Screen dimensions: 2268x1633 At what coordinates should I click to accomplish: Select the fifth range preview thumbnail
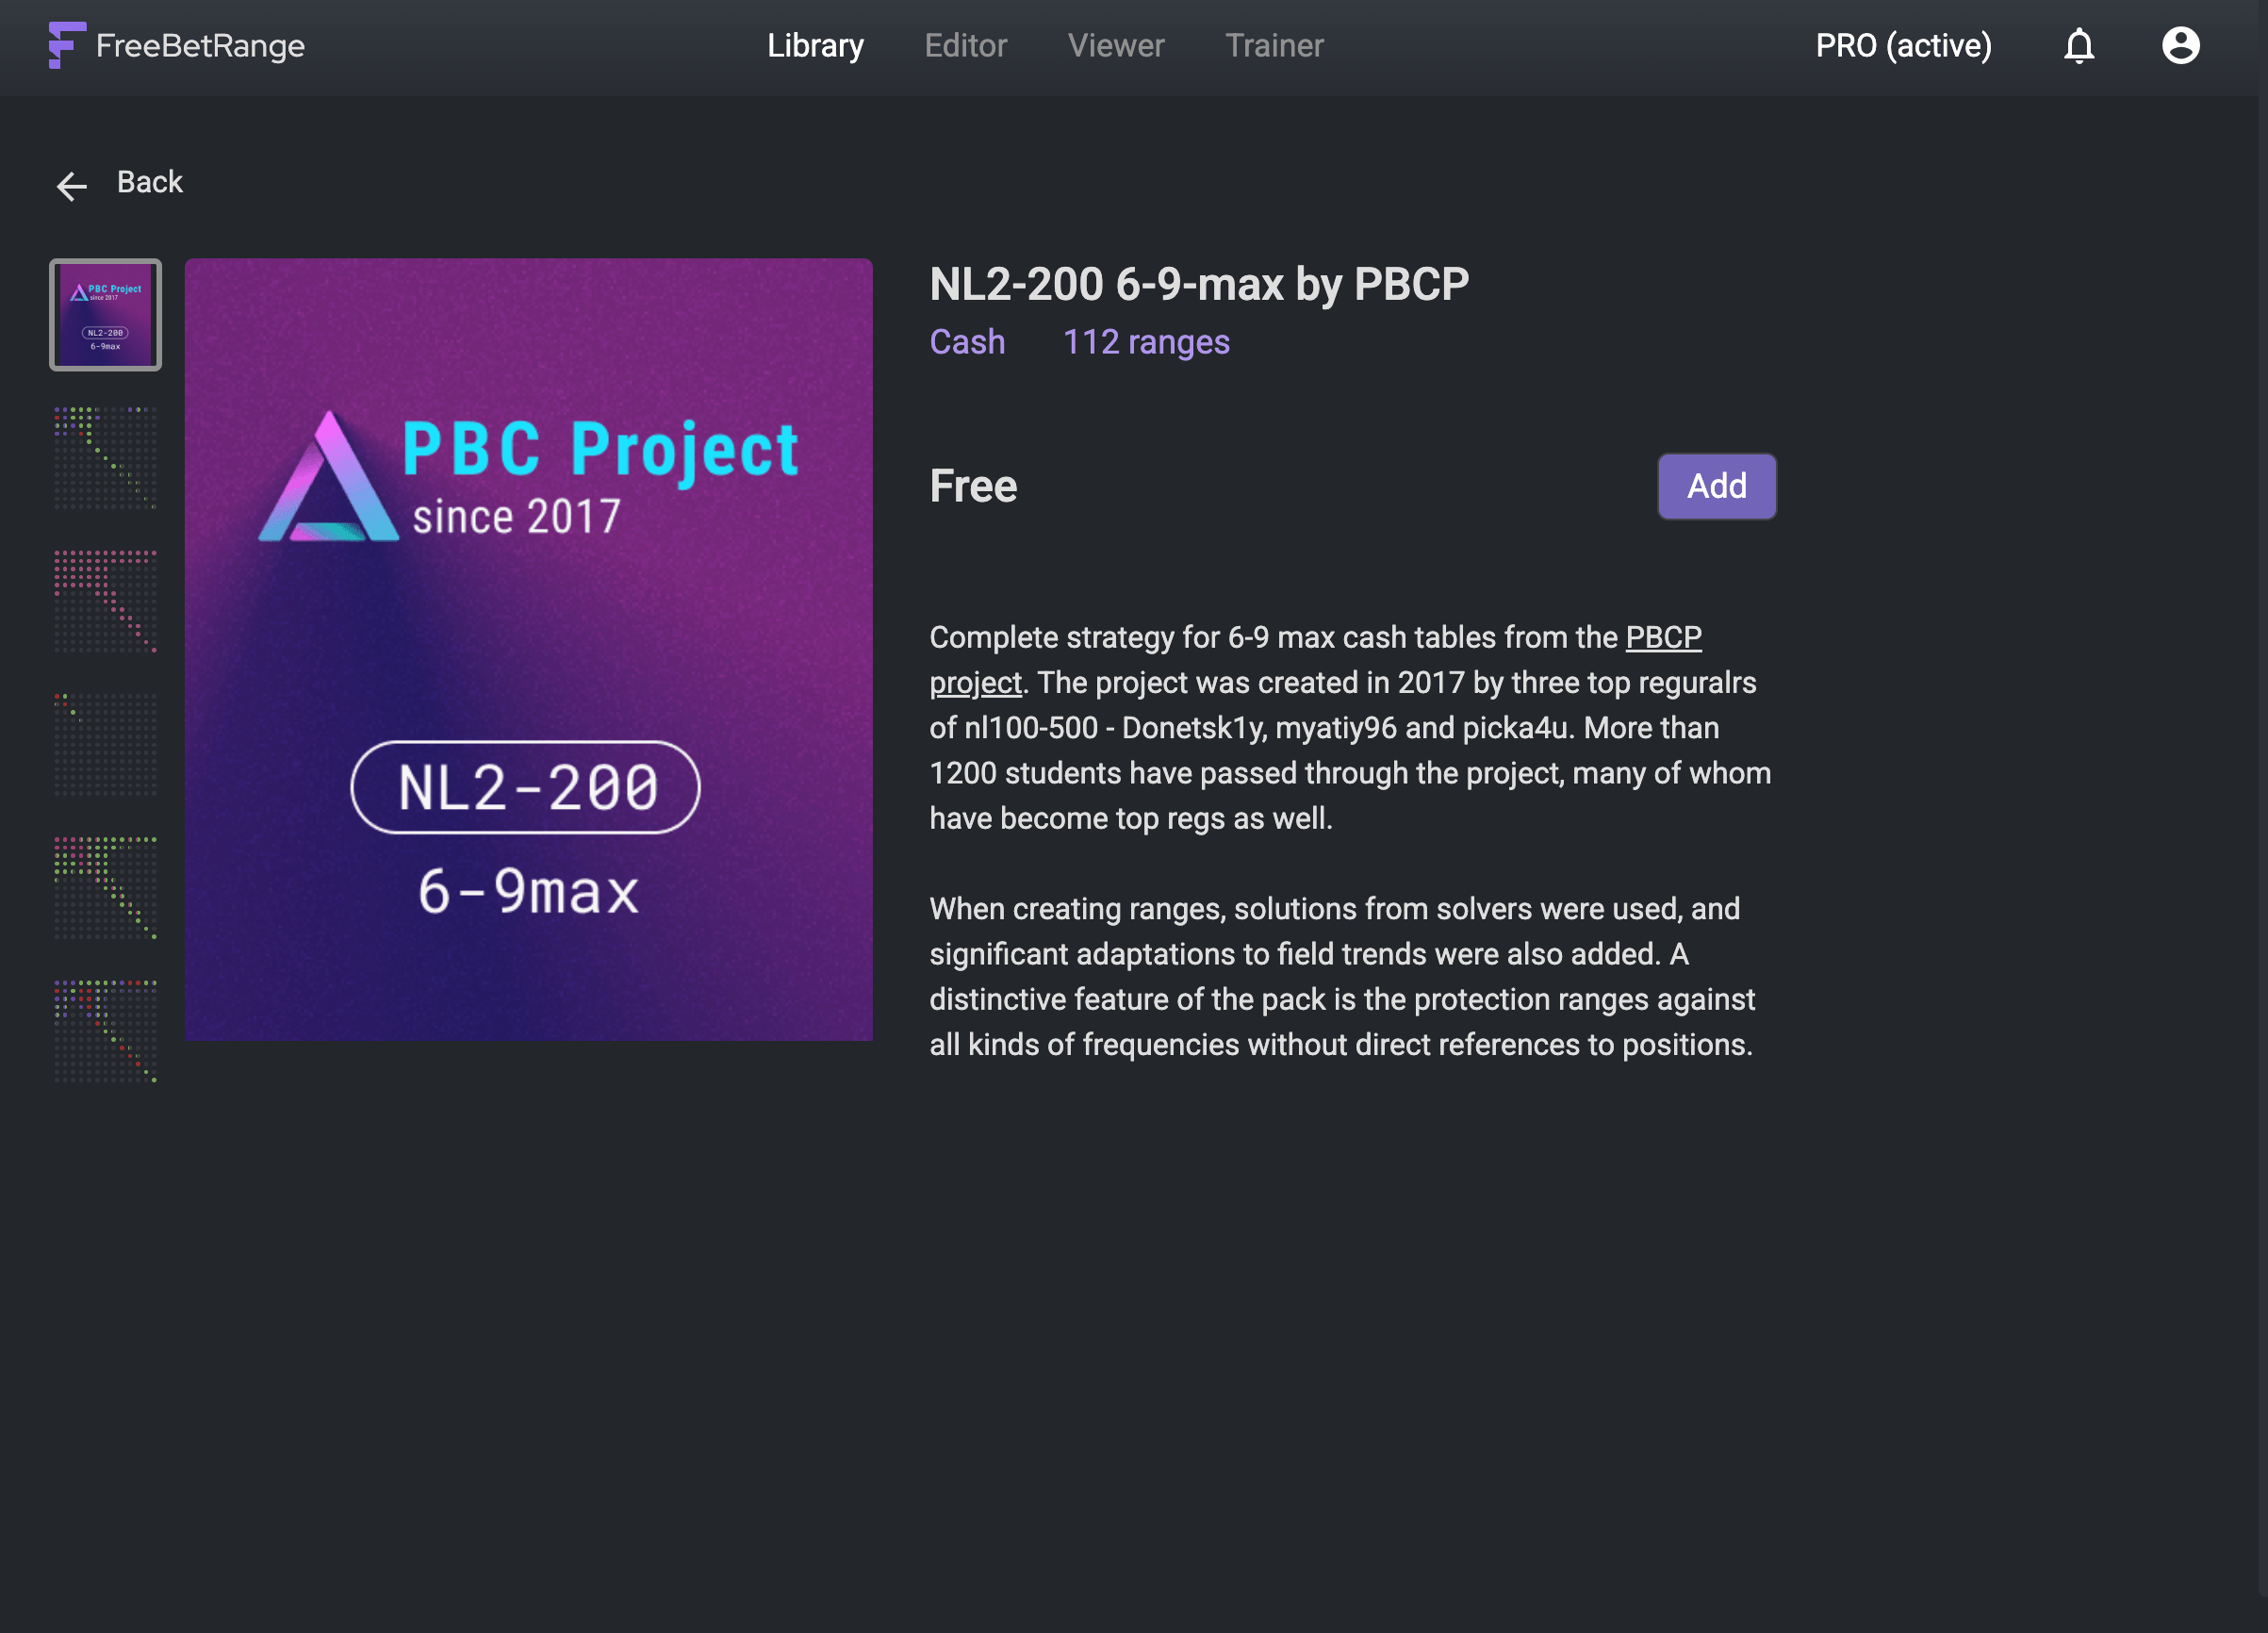(x=105, y=888)
